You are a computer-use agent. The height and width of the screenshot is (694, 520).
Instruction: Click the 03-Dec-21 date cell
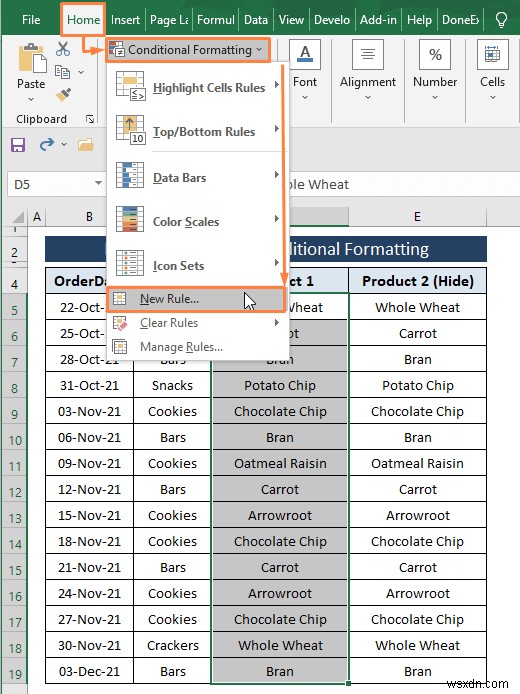tap(89, 671)
